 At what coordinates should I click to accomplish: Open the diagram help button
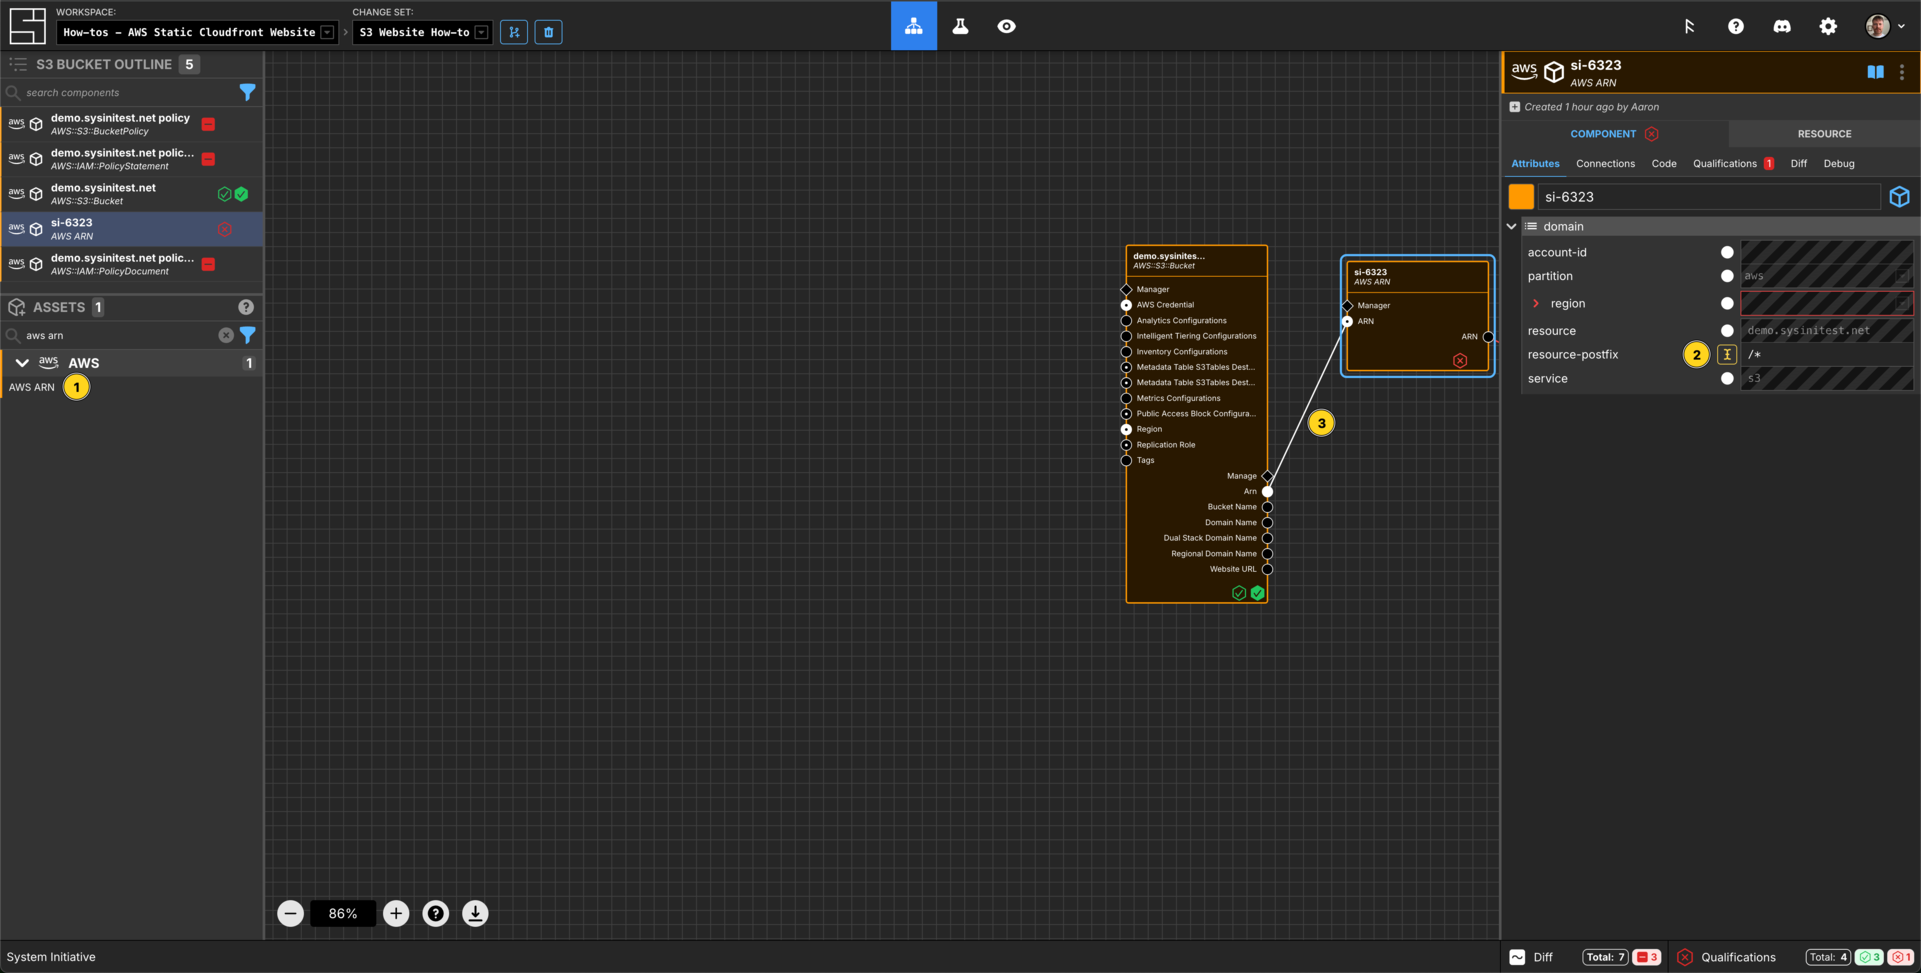[x=435, y=913]
